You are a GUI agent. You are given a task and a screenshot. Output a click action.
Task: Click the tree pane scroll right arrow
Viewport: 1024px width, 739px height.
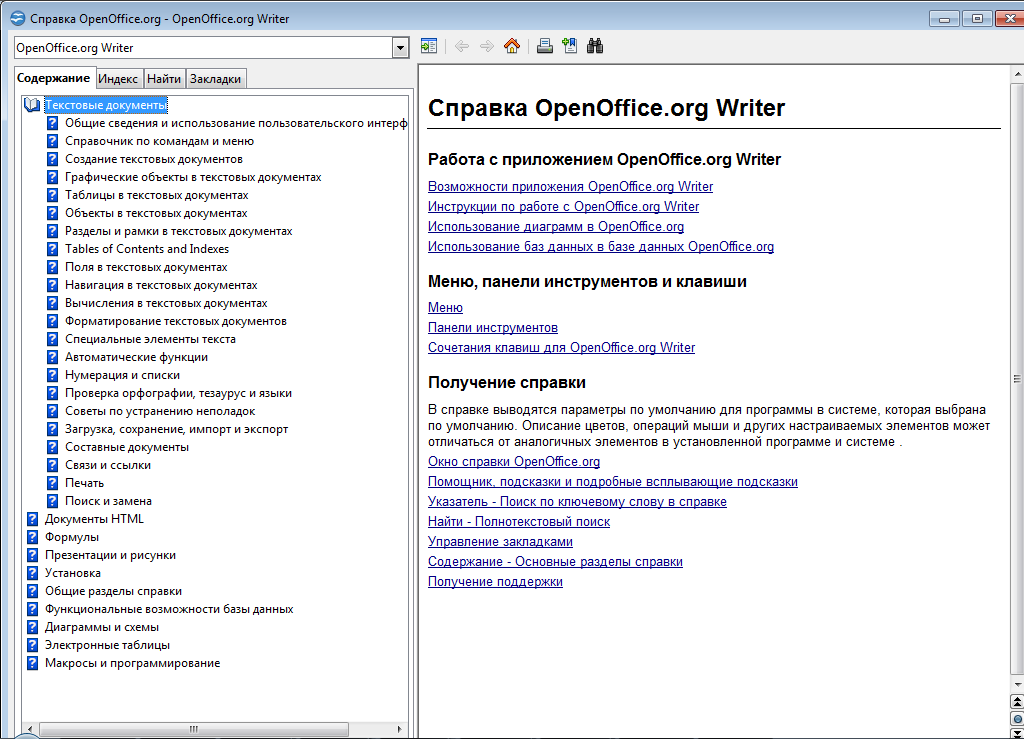click(x=400, y=729)
